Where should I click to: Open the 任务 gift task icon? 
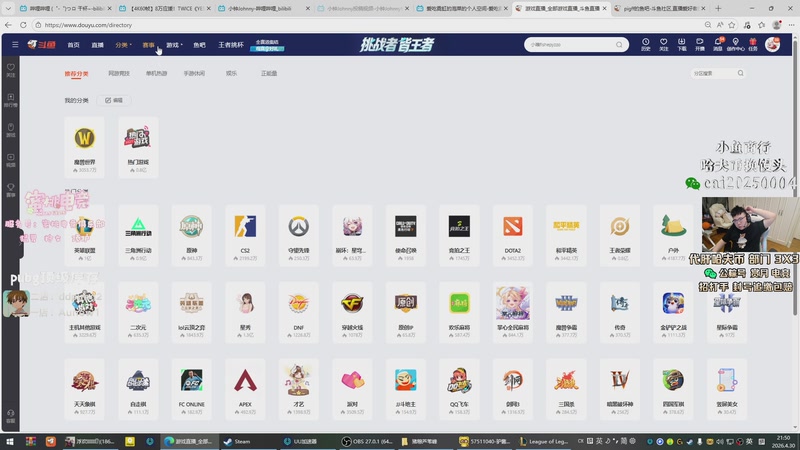pos(753,44)
